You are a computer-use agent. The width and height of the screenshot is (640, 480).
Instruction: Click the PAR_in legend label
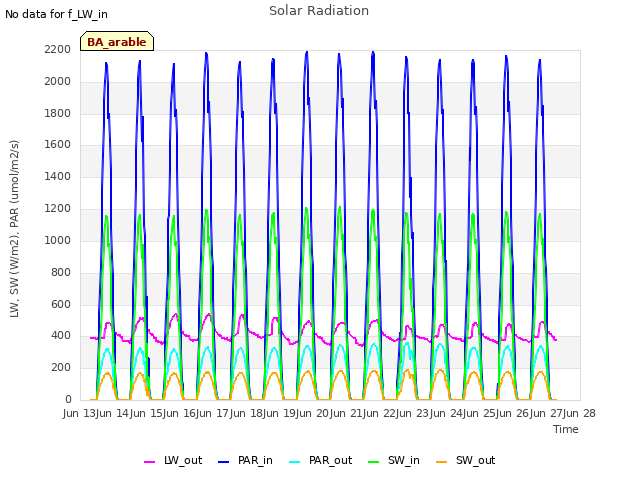[255, 460]
